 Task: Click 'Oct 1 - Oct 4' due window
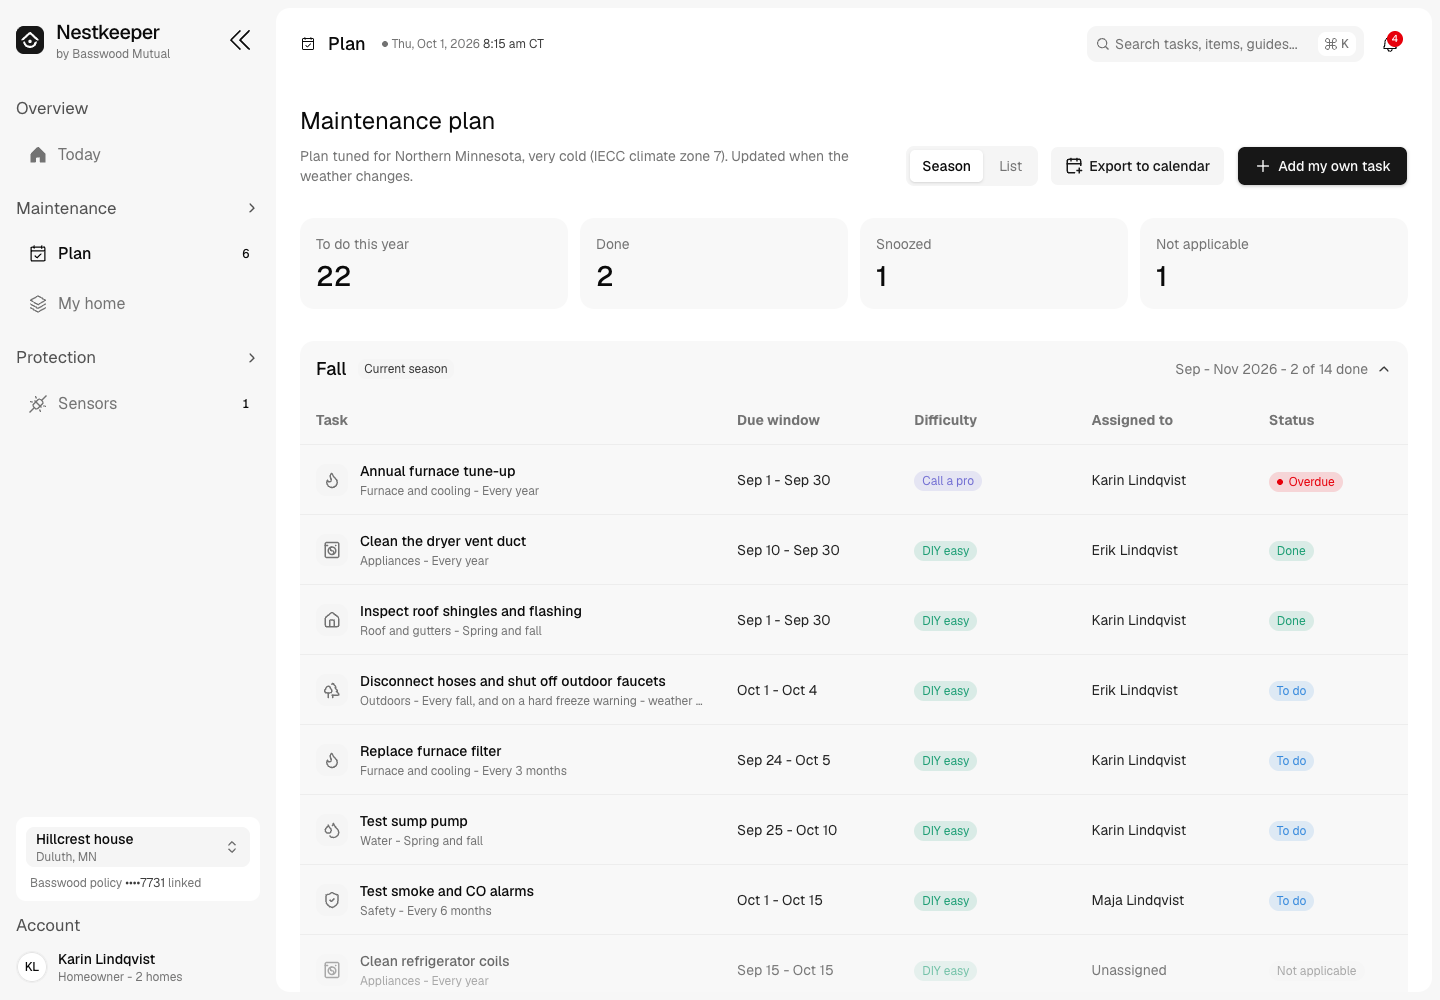[777, 690]
